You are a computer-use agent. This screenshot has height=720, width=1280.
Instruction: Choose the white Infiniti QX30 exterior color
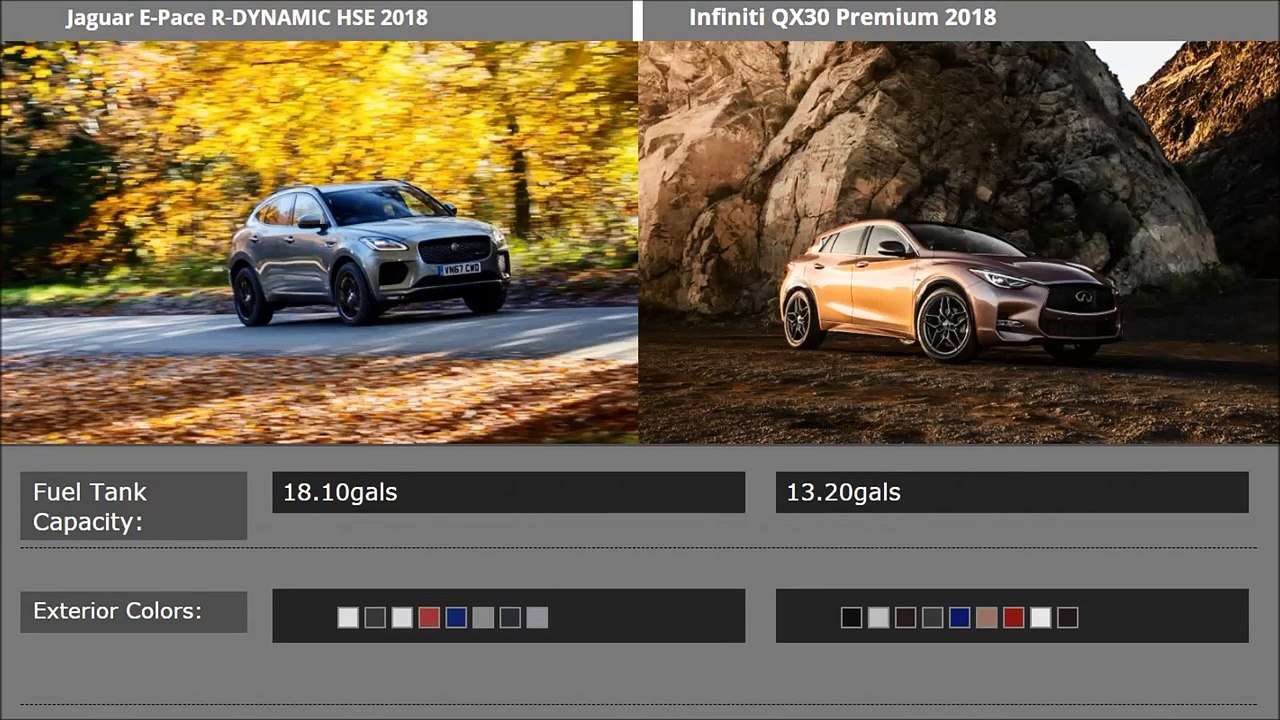click(1040, 617)
